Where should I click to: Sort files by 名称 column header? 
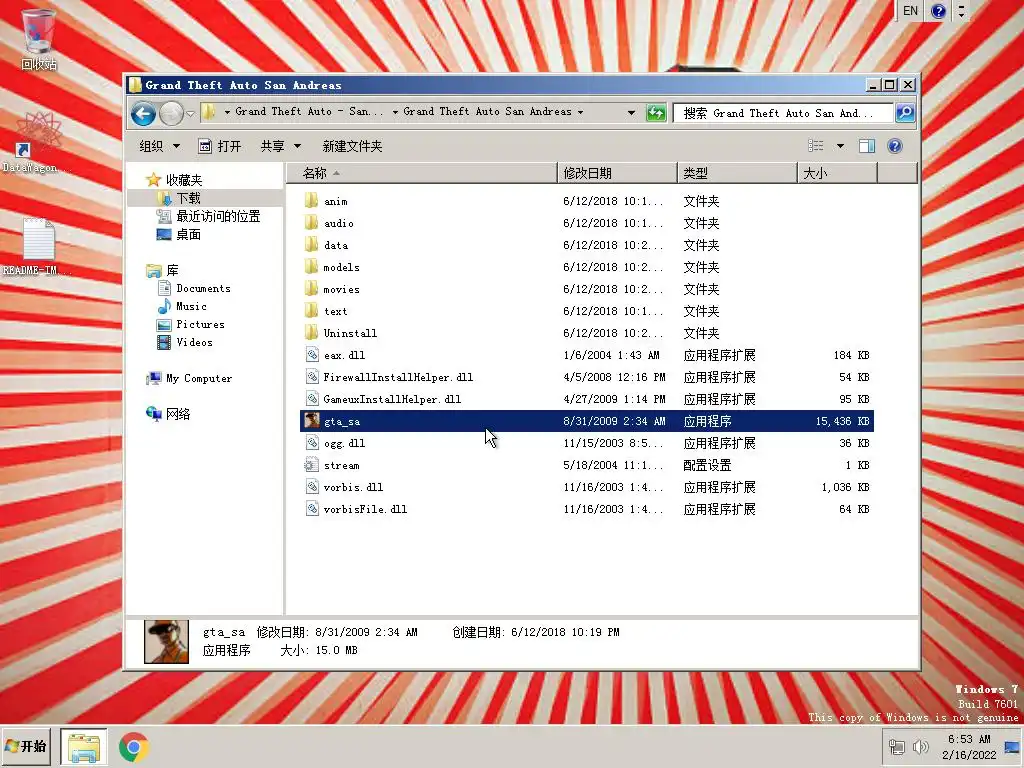pyautogui.click(x=422, y=173)
